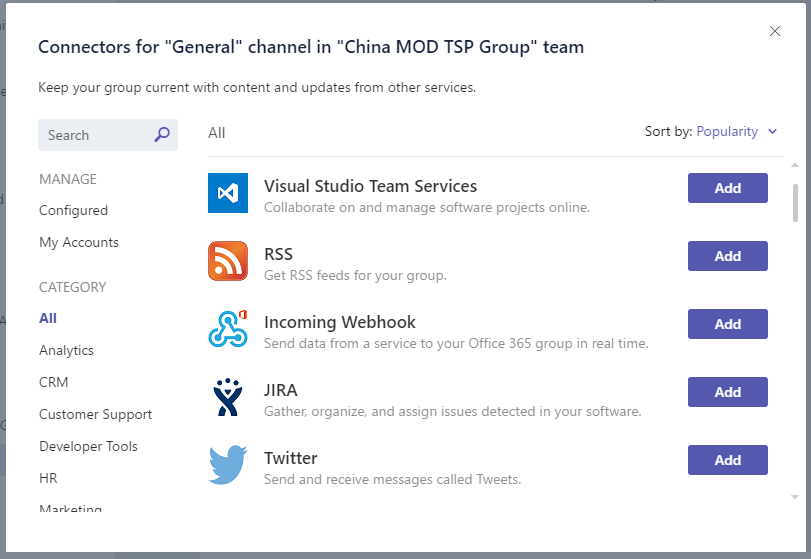Viewport: 811px width, 559px height.
Task: Add the Visual Studio Team Services connector
Action: (727, 188)
